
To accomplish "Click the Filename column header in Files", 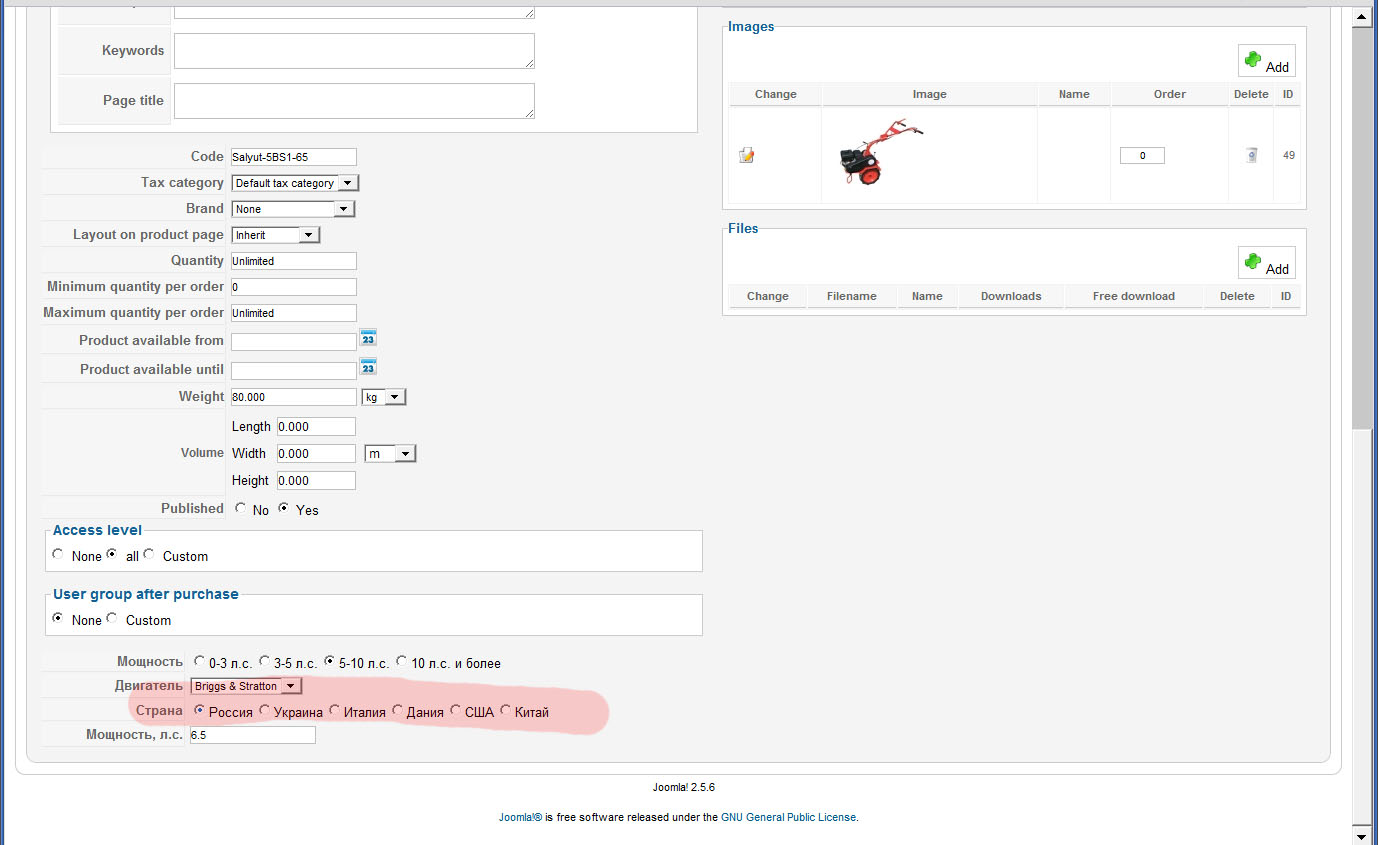I will [852, 296].
